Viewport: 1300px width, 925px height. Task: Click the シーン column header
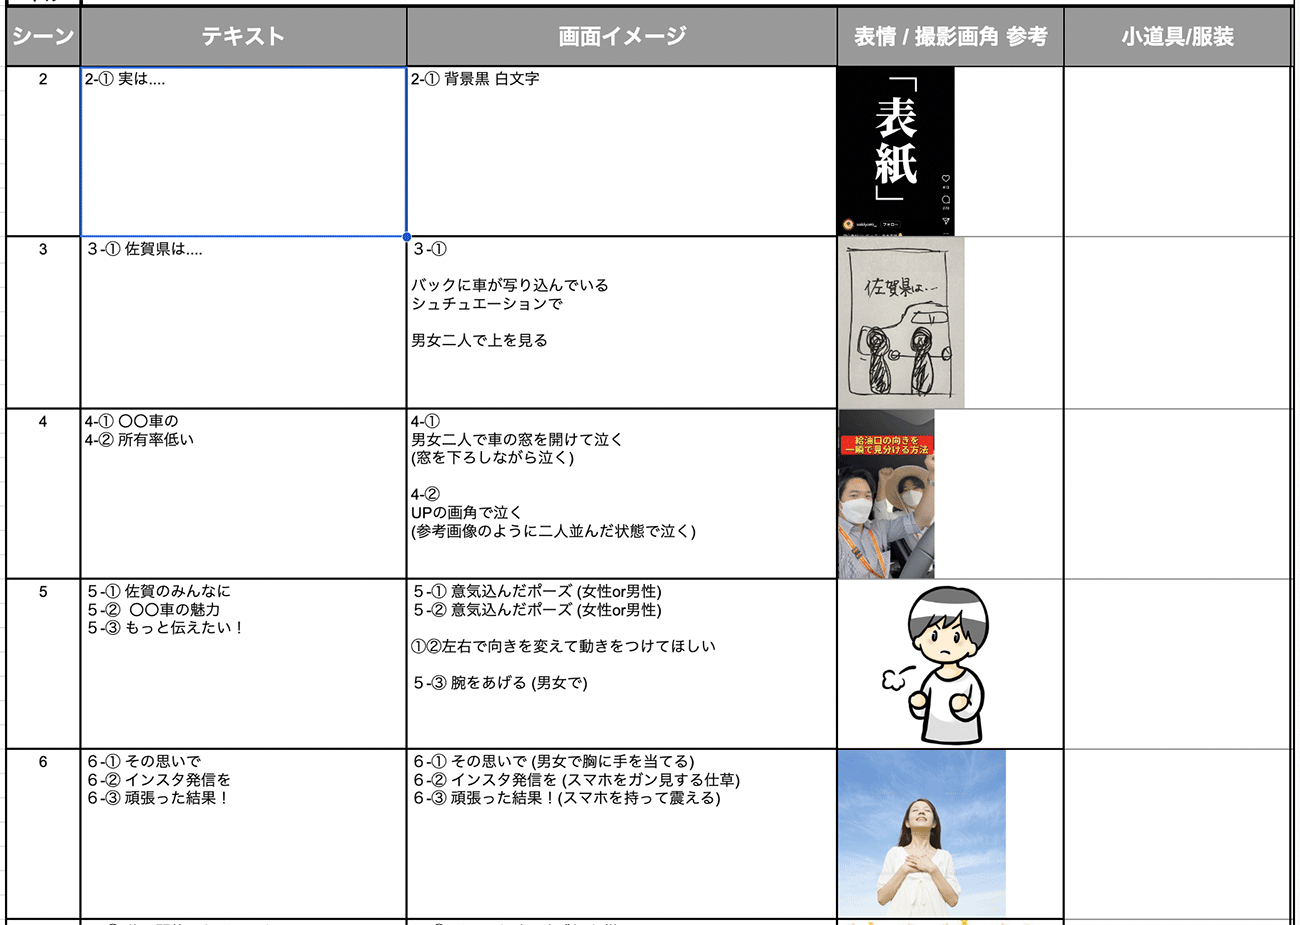[43, 37]
